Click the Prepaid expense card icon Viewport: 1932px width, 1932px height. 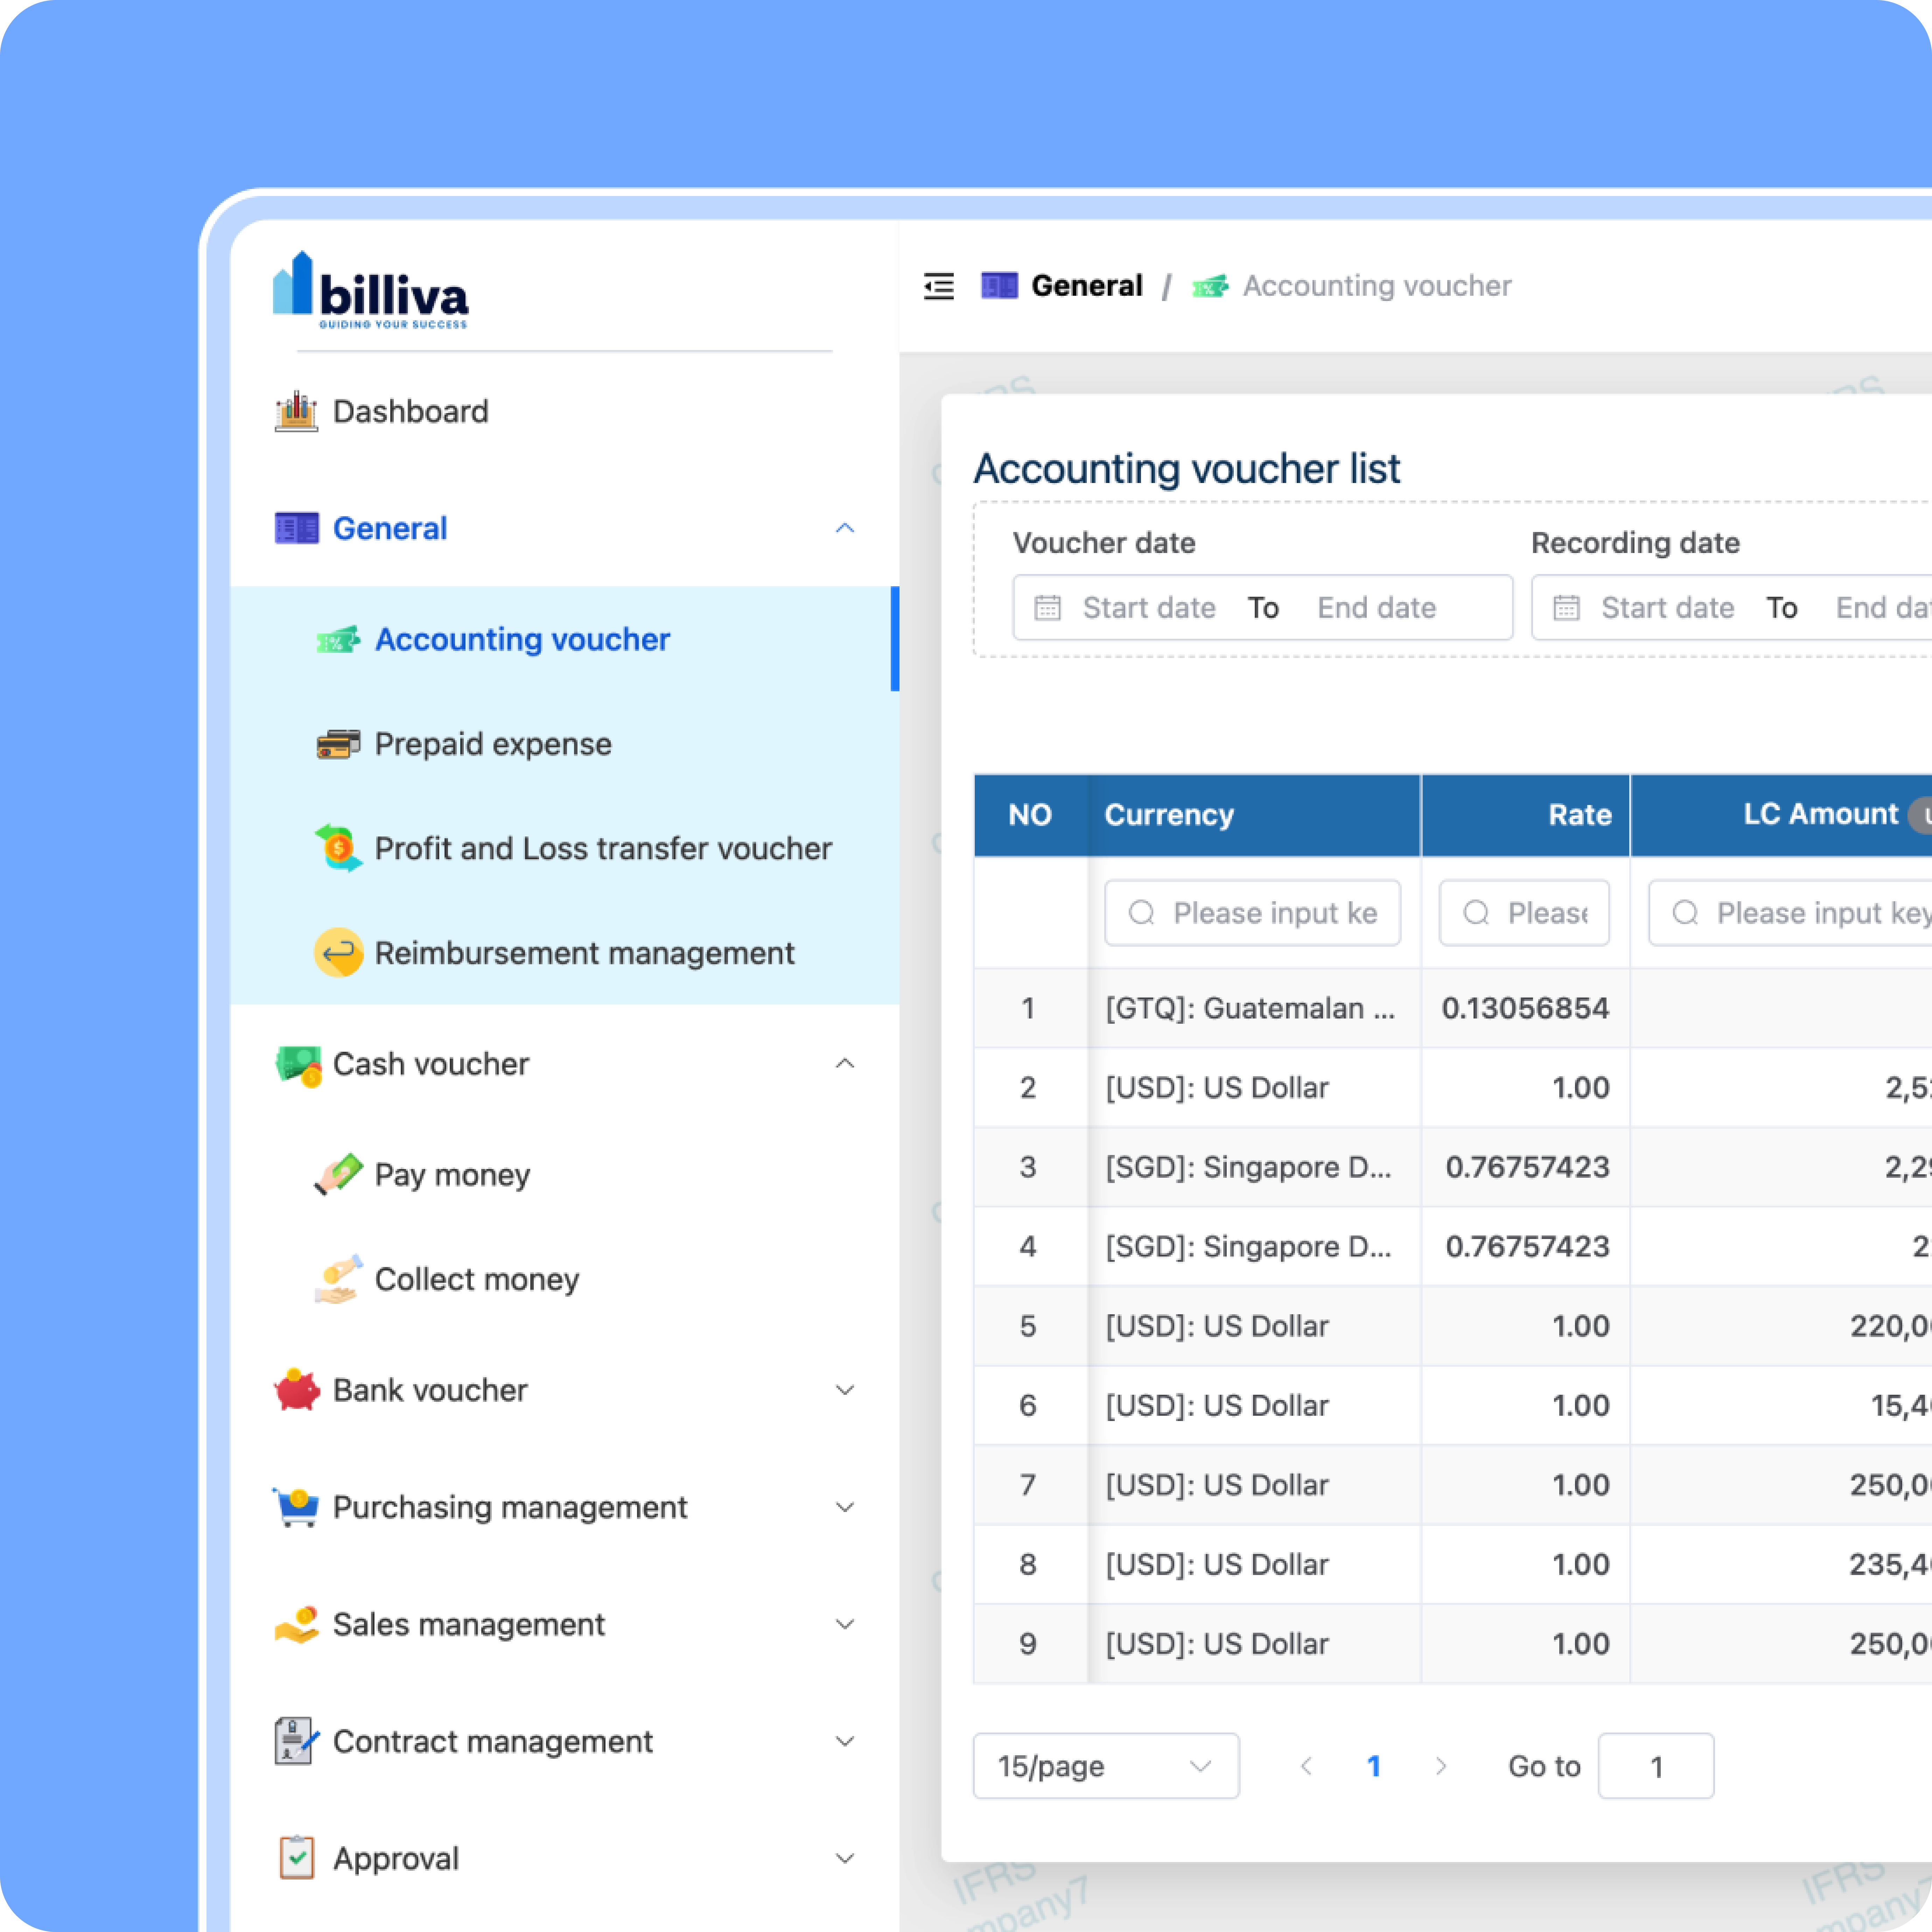[x=338, y=744]
